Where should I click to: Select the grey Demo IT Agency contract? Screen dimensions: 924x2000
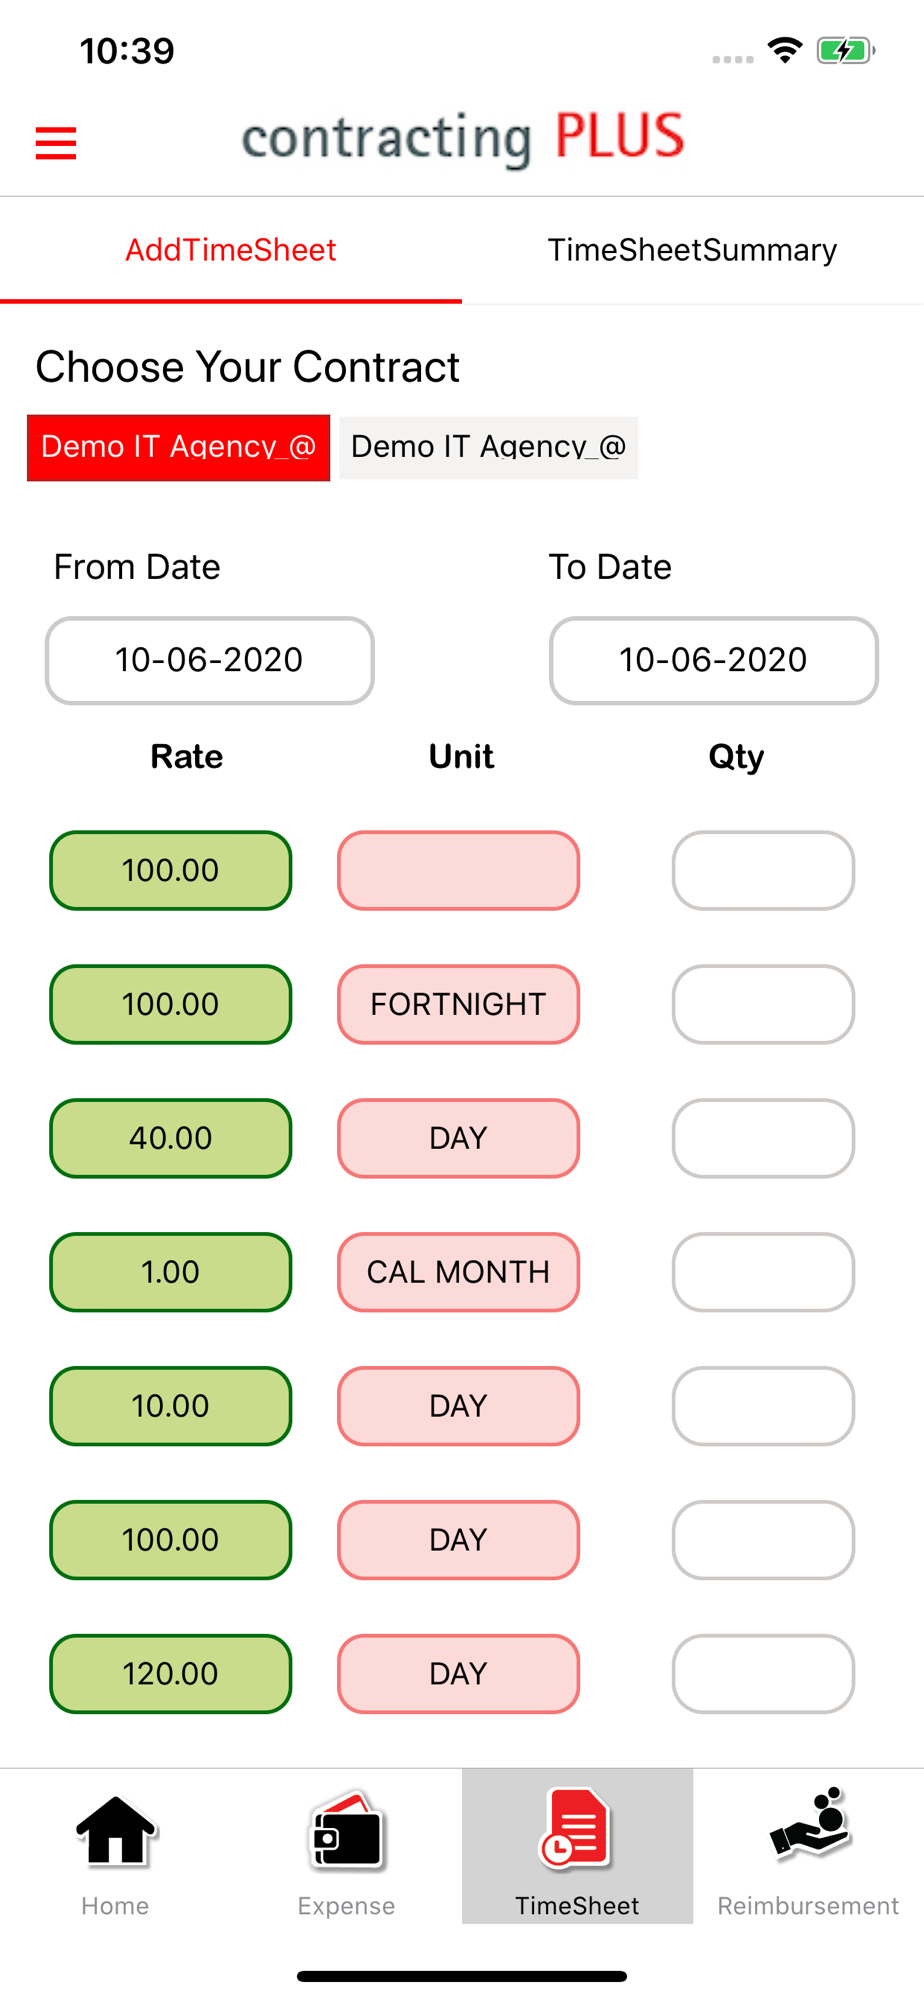pyautogui.click(x=488, y=447)
